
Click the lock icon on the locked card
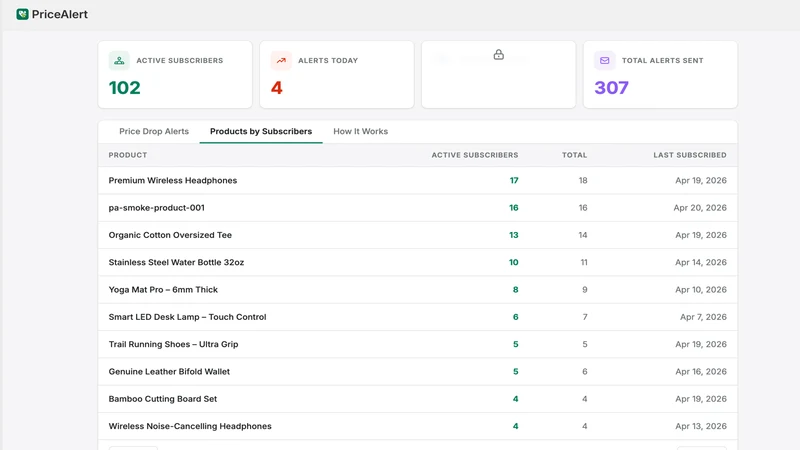[498, 55]
